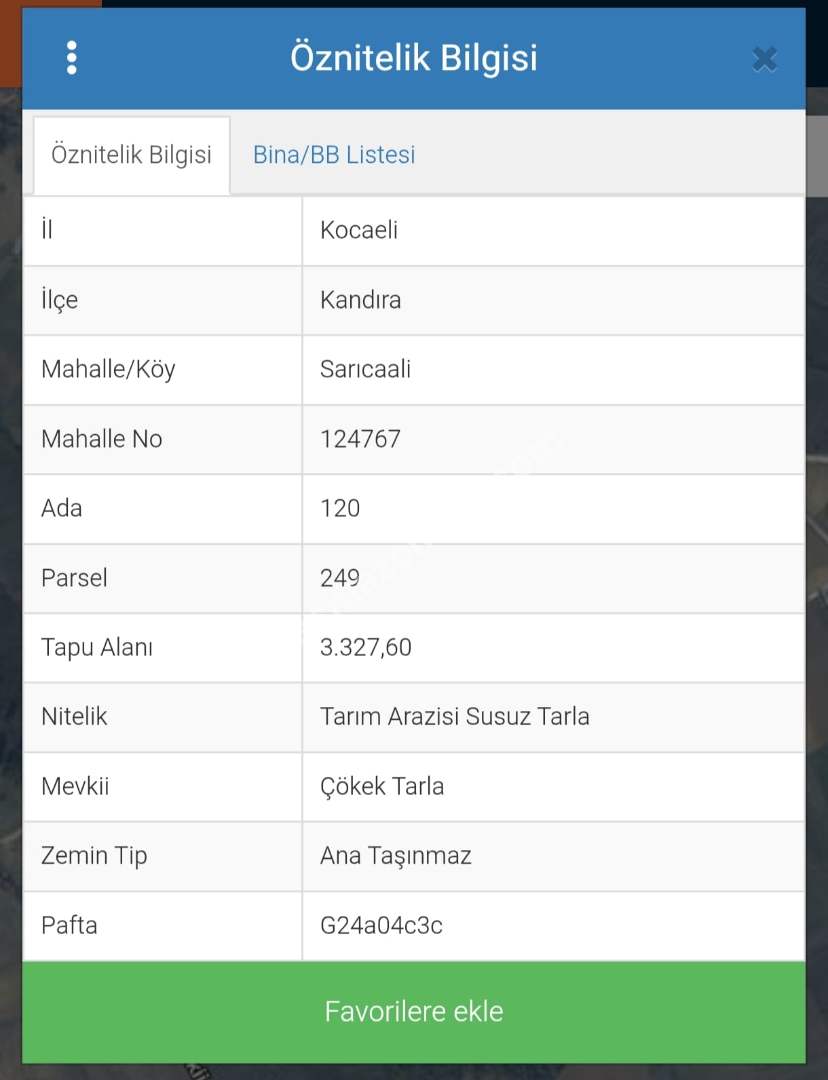Click the İl value Kocaeli
This screenshot has width=828, height=1080.
click(x=359, y=230)
